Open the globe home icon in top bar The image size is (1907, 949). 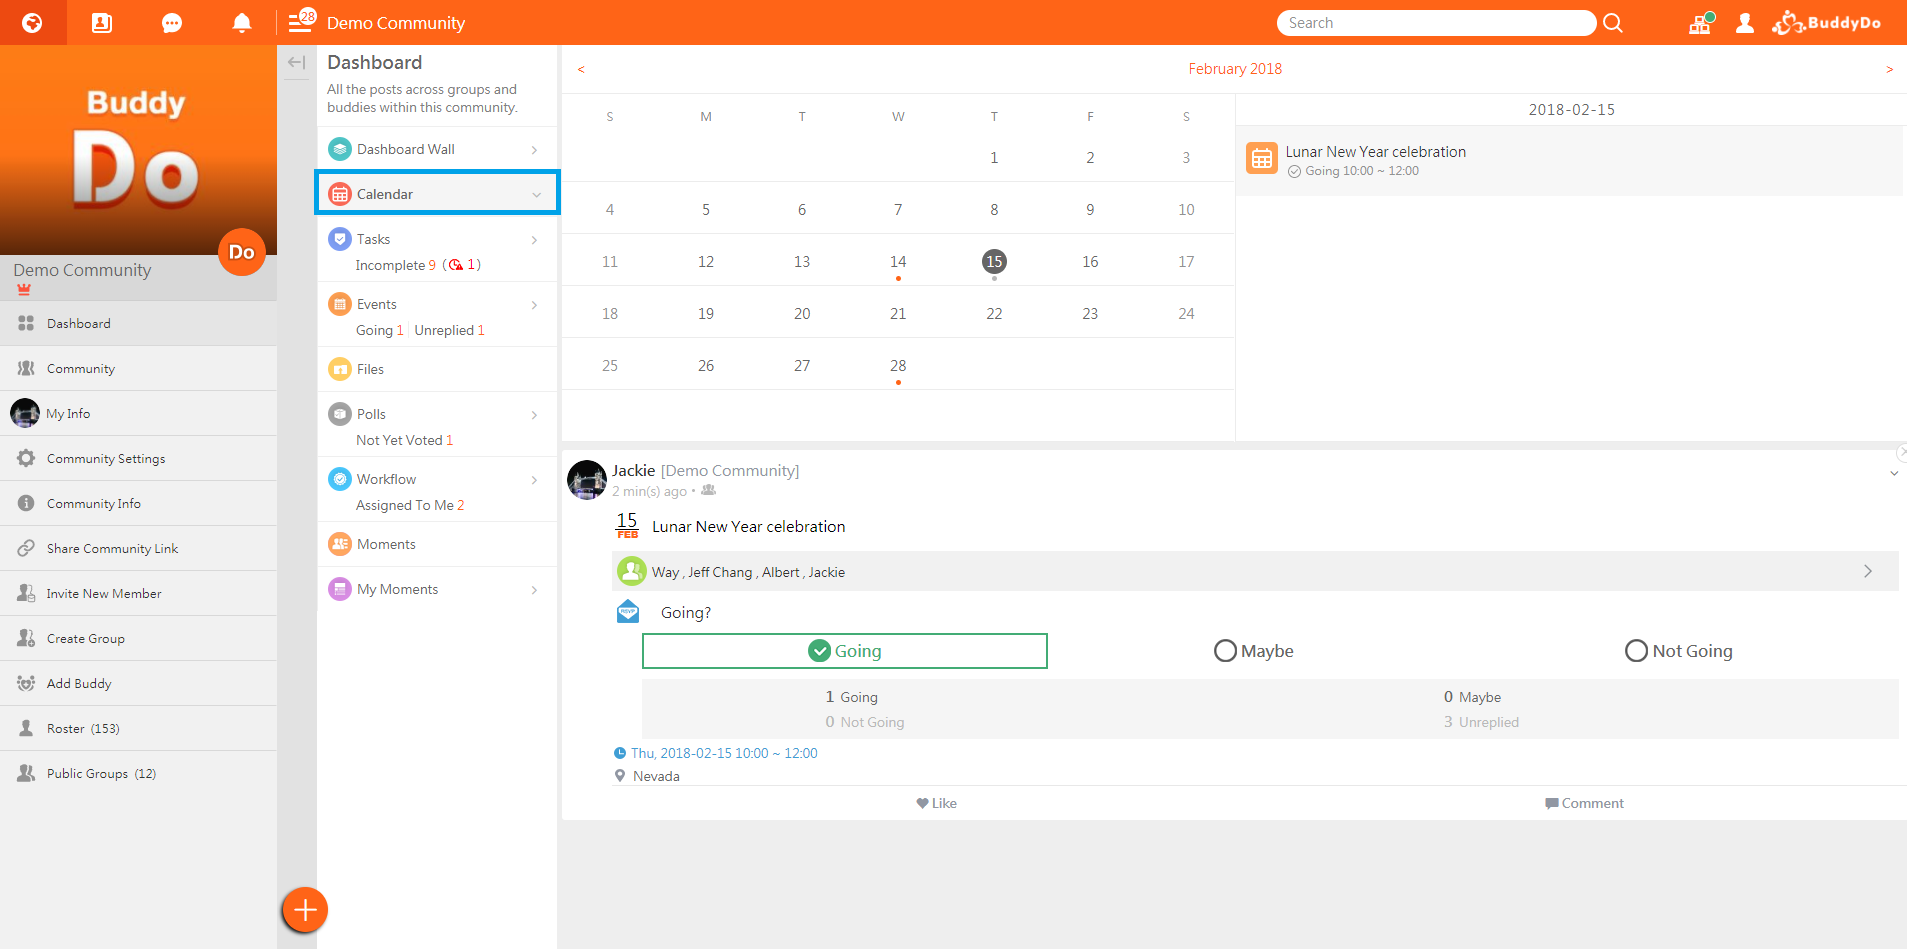click(32, 22)
